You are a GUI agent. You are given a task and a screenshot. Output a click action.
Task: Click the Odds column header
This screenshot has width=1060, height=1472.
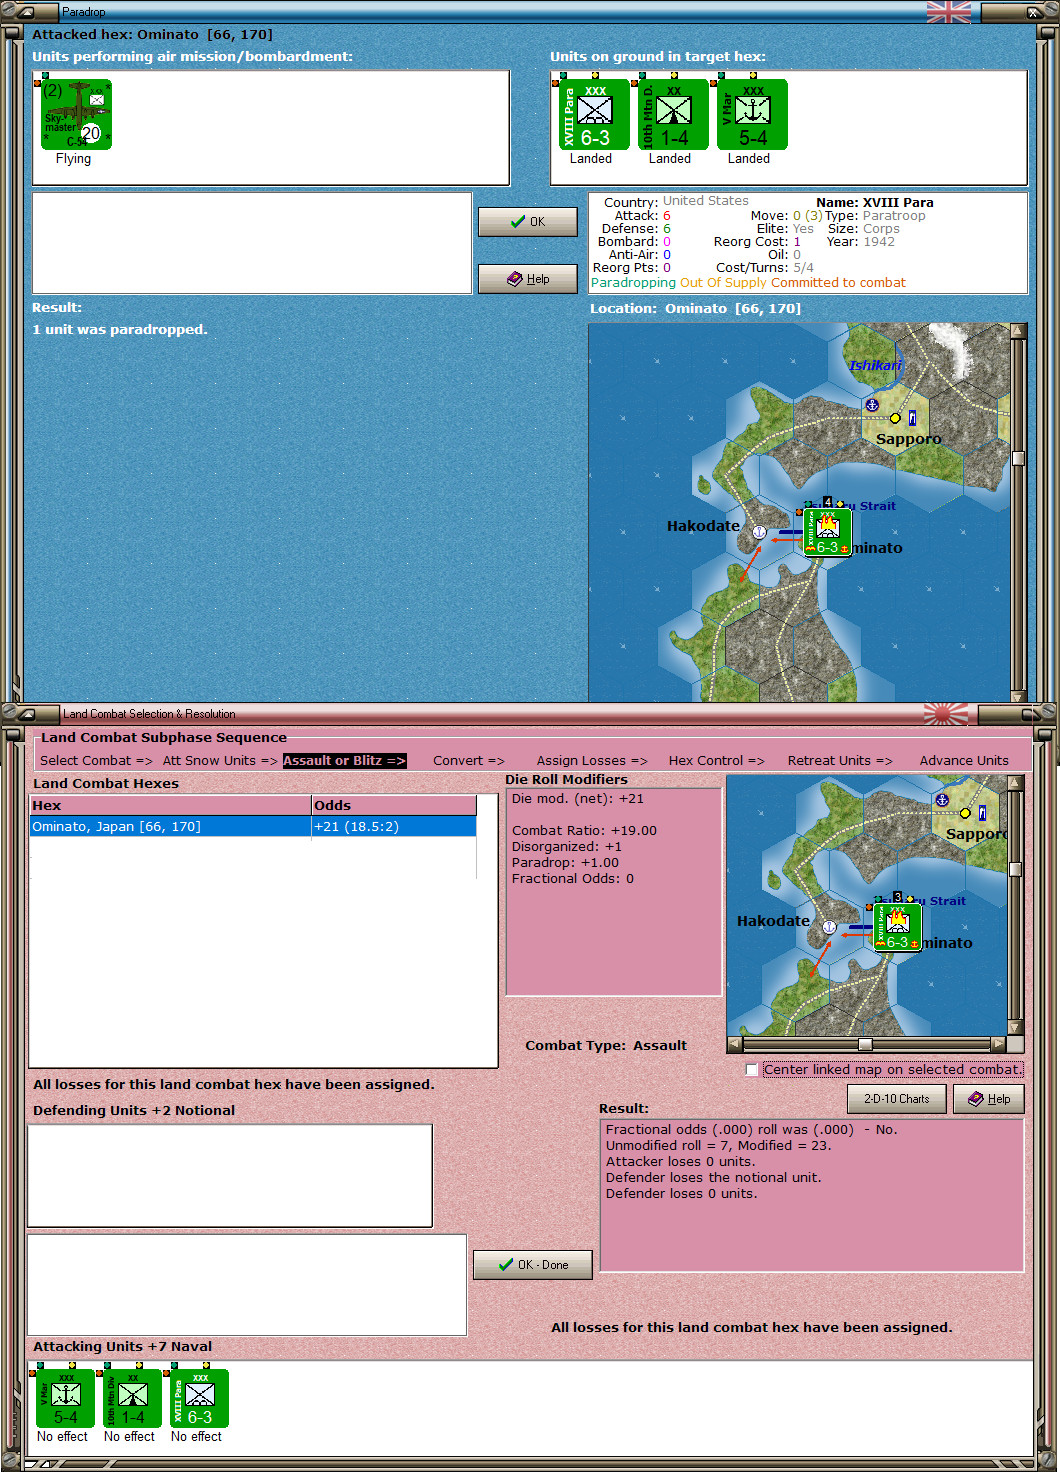pyautogui.click(x=394, y=806)
